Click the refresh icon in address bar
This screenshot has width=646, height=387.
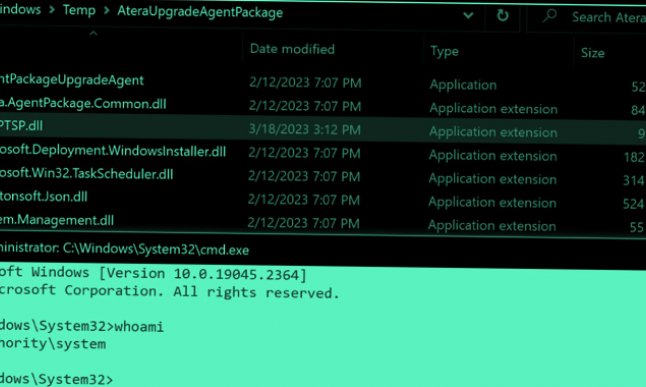coord(502,16)
